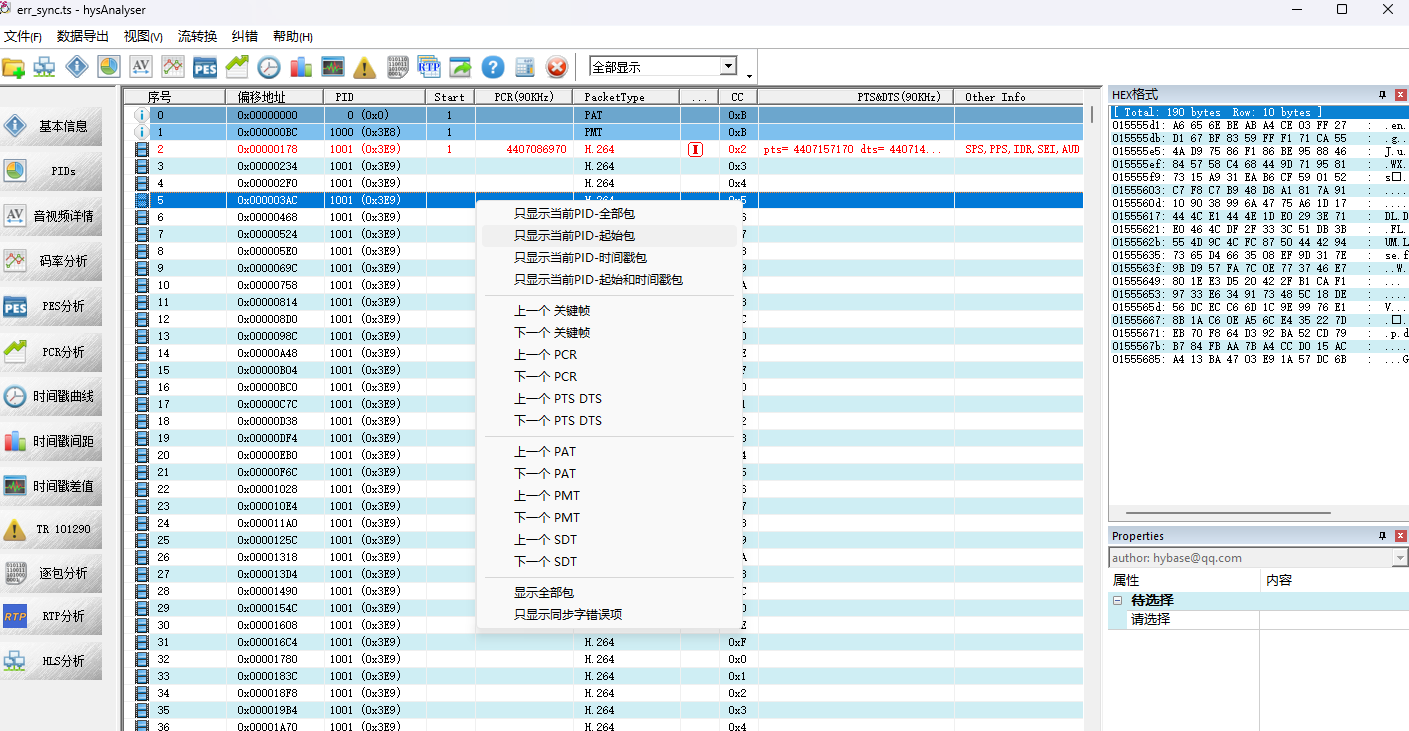Open the 数据导出 menu
The width and height of the screenshot is (1409, 731).
click(x=83, y=36)
